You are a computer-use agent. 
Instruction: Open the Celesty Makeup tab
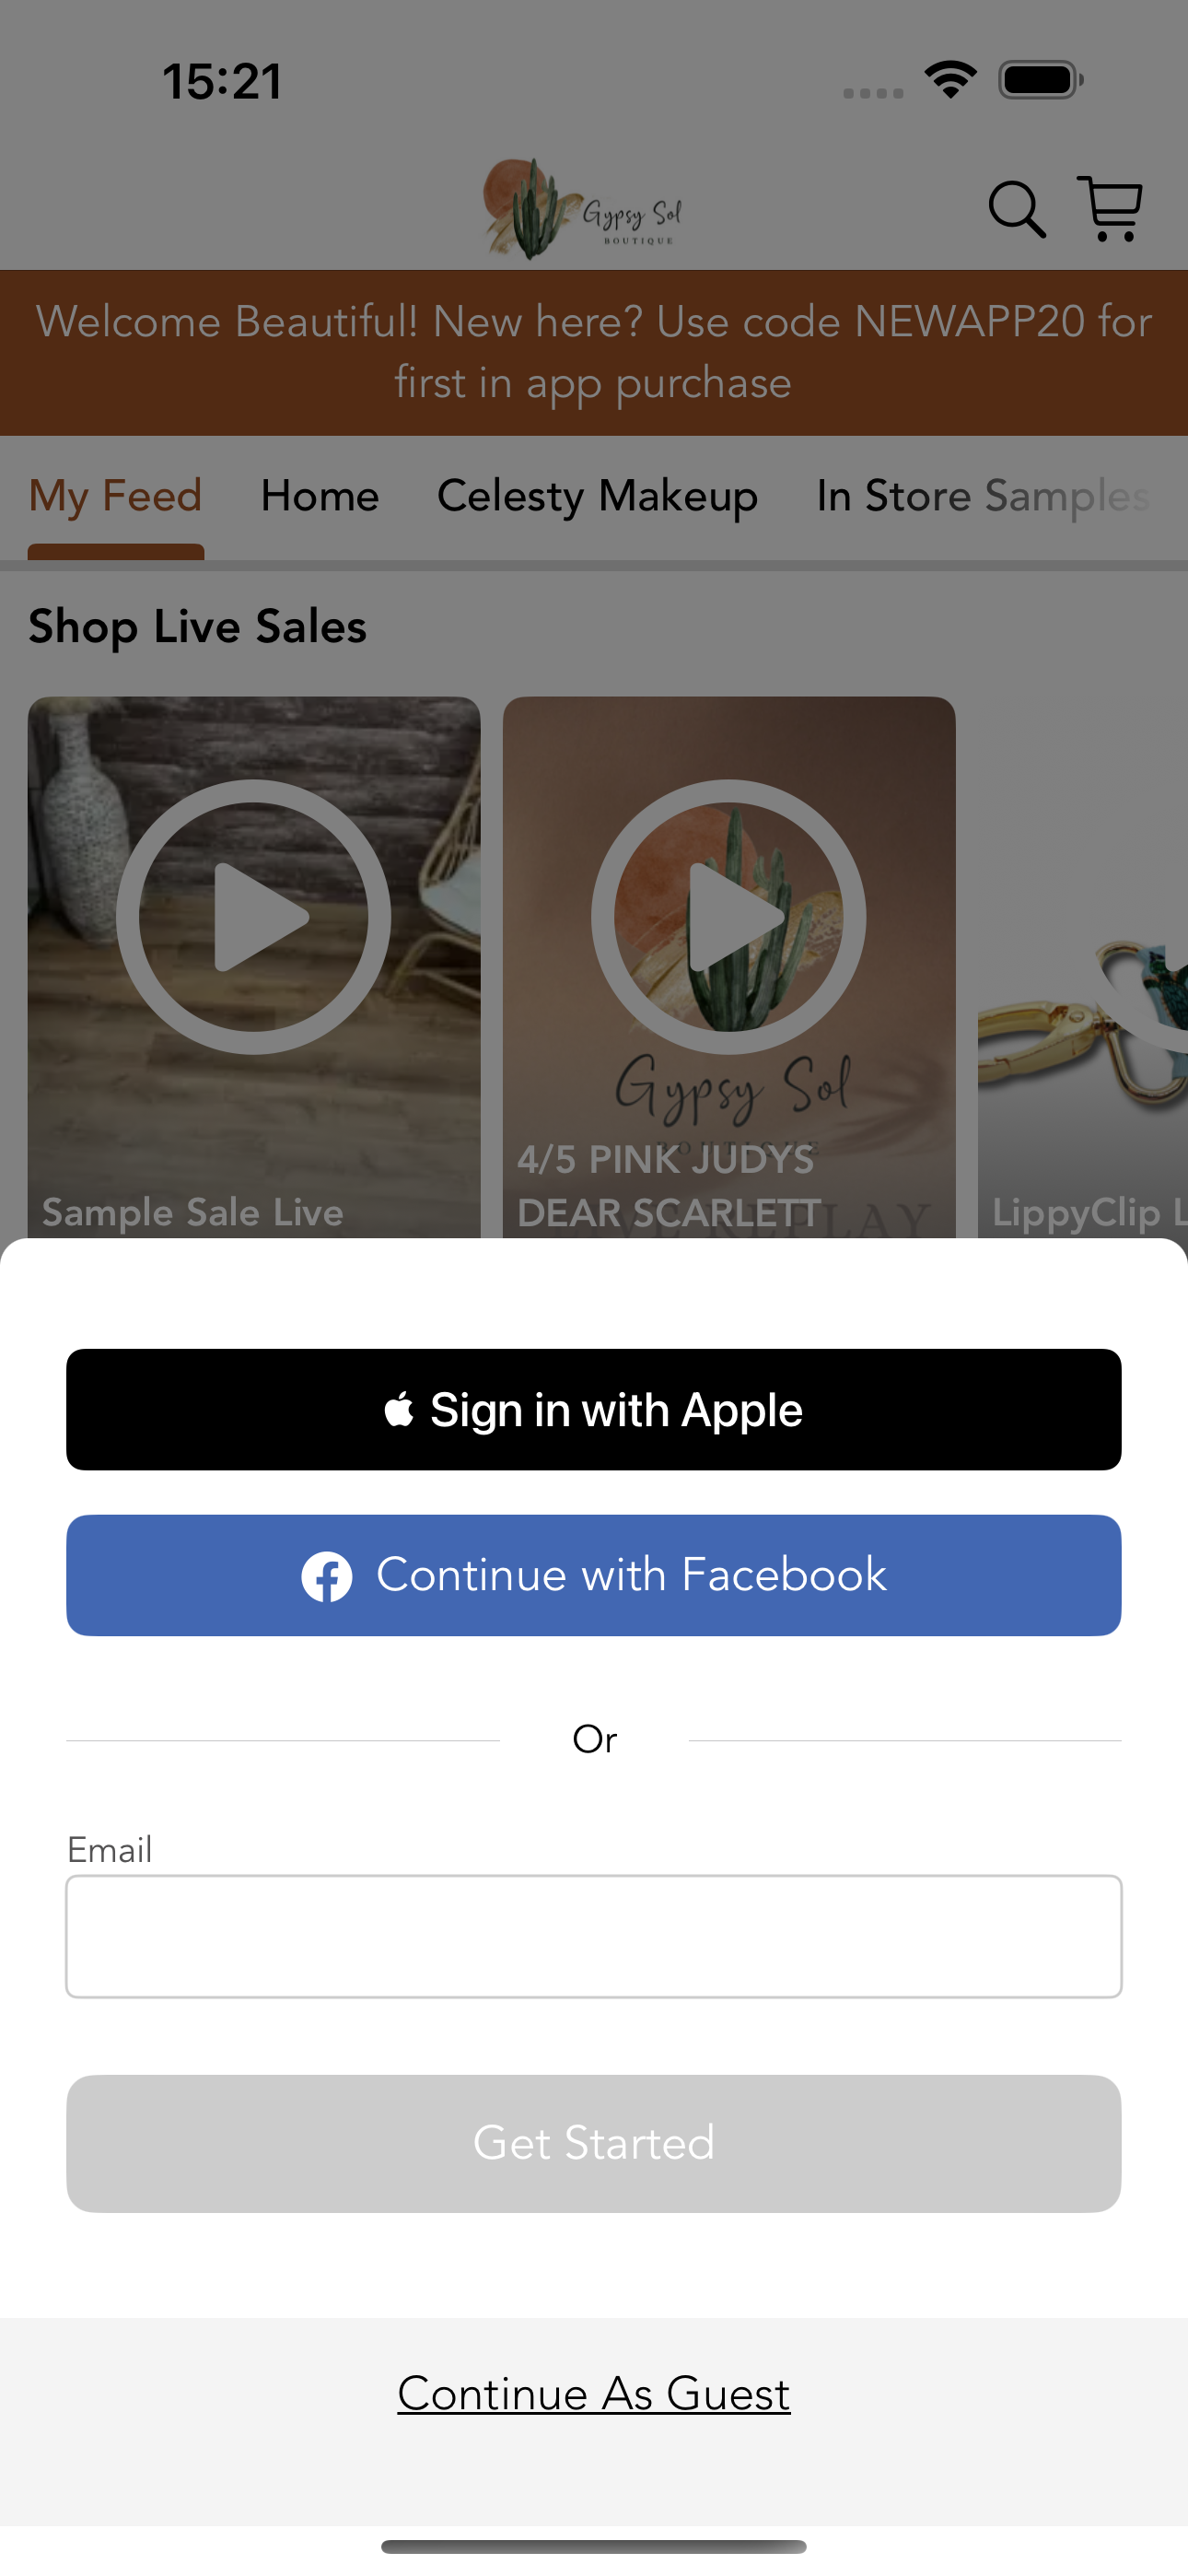click(597, 496)
